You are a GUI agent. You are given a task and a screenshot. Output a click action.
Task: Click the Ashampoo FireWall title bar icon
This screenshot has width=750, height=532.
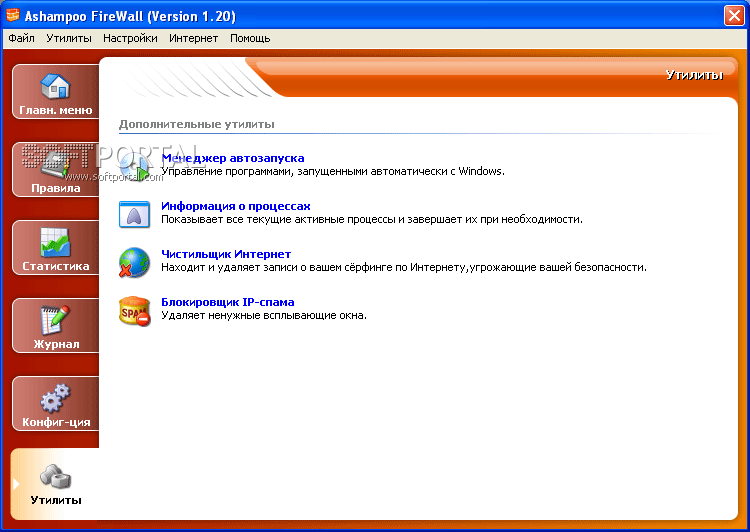pyautogui.click(x=13, y=15)
